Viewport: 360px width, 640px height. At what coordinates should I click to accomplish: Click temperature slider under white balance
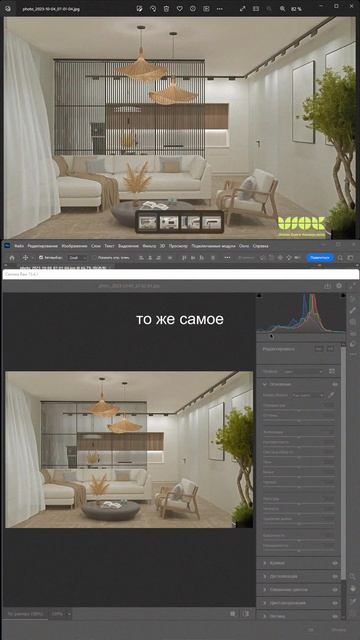(299, 410)
